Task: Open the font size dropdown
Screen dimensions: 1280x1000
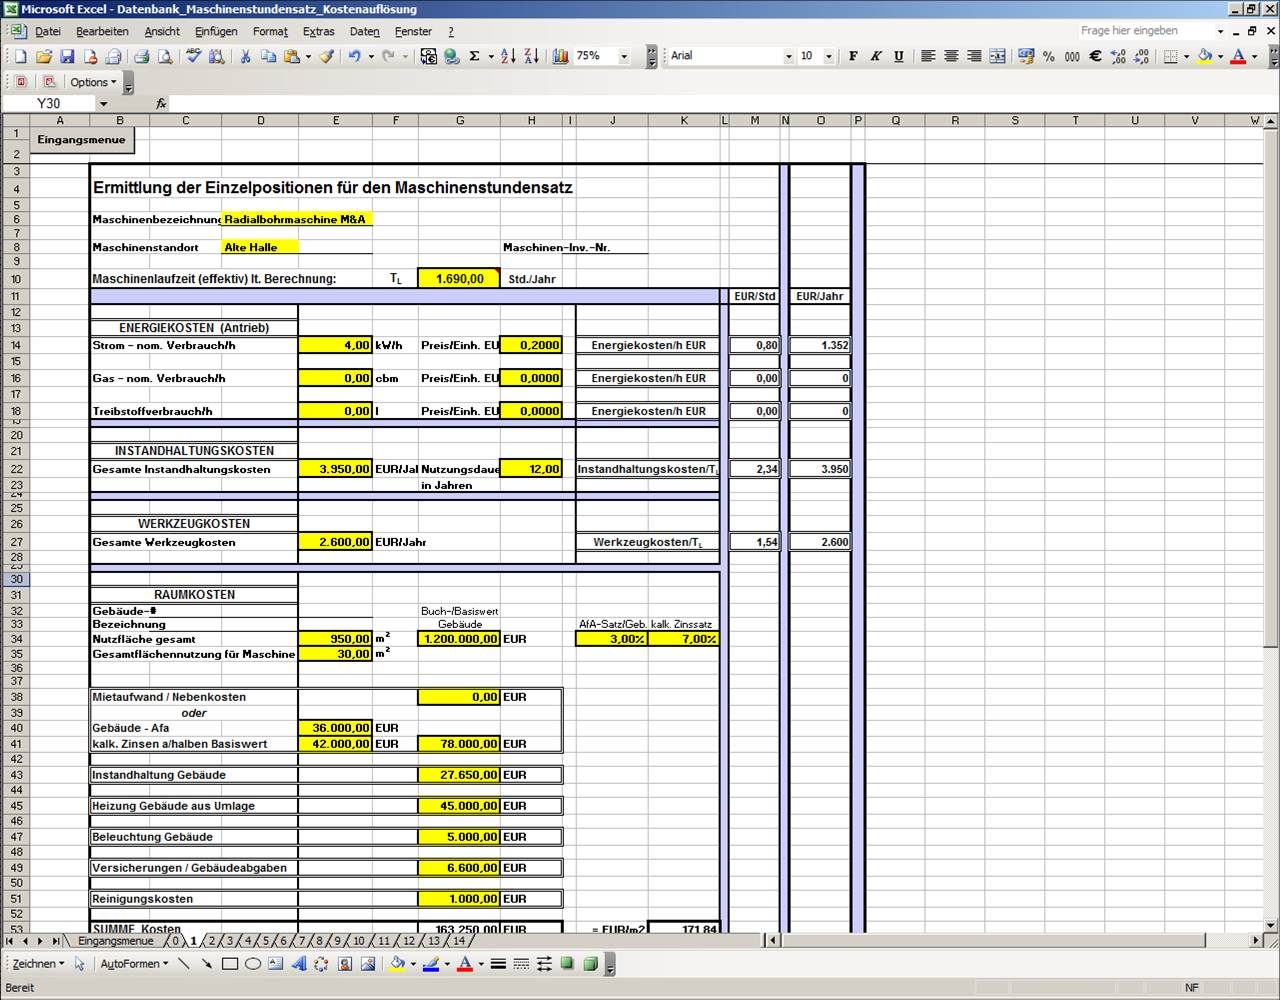Action: pos(829,57)
